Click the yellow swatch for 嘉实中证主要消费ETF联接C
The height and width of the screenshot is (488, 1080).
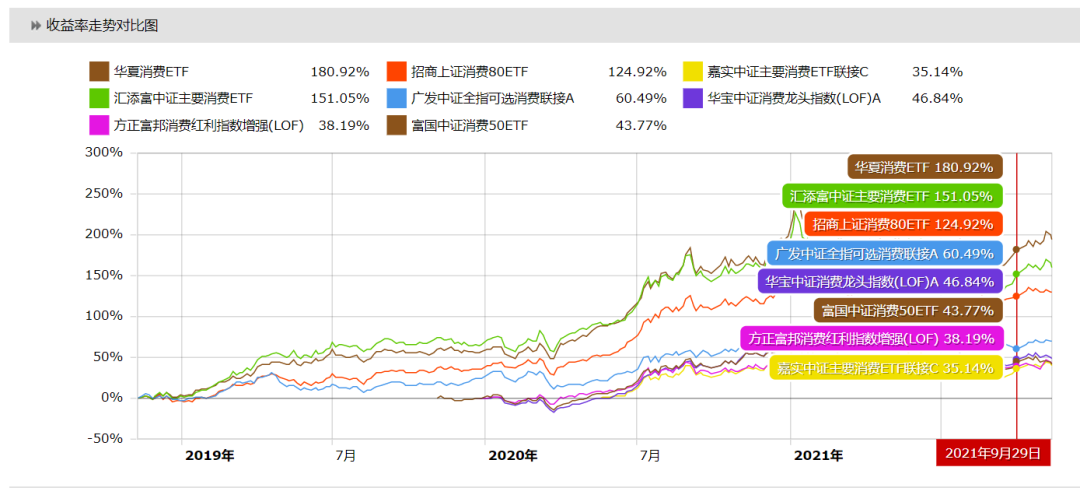[692, 72]
